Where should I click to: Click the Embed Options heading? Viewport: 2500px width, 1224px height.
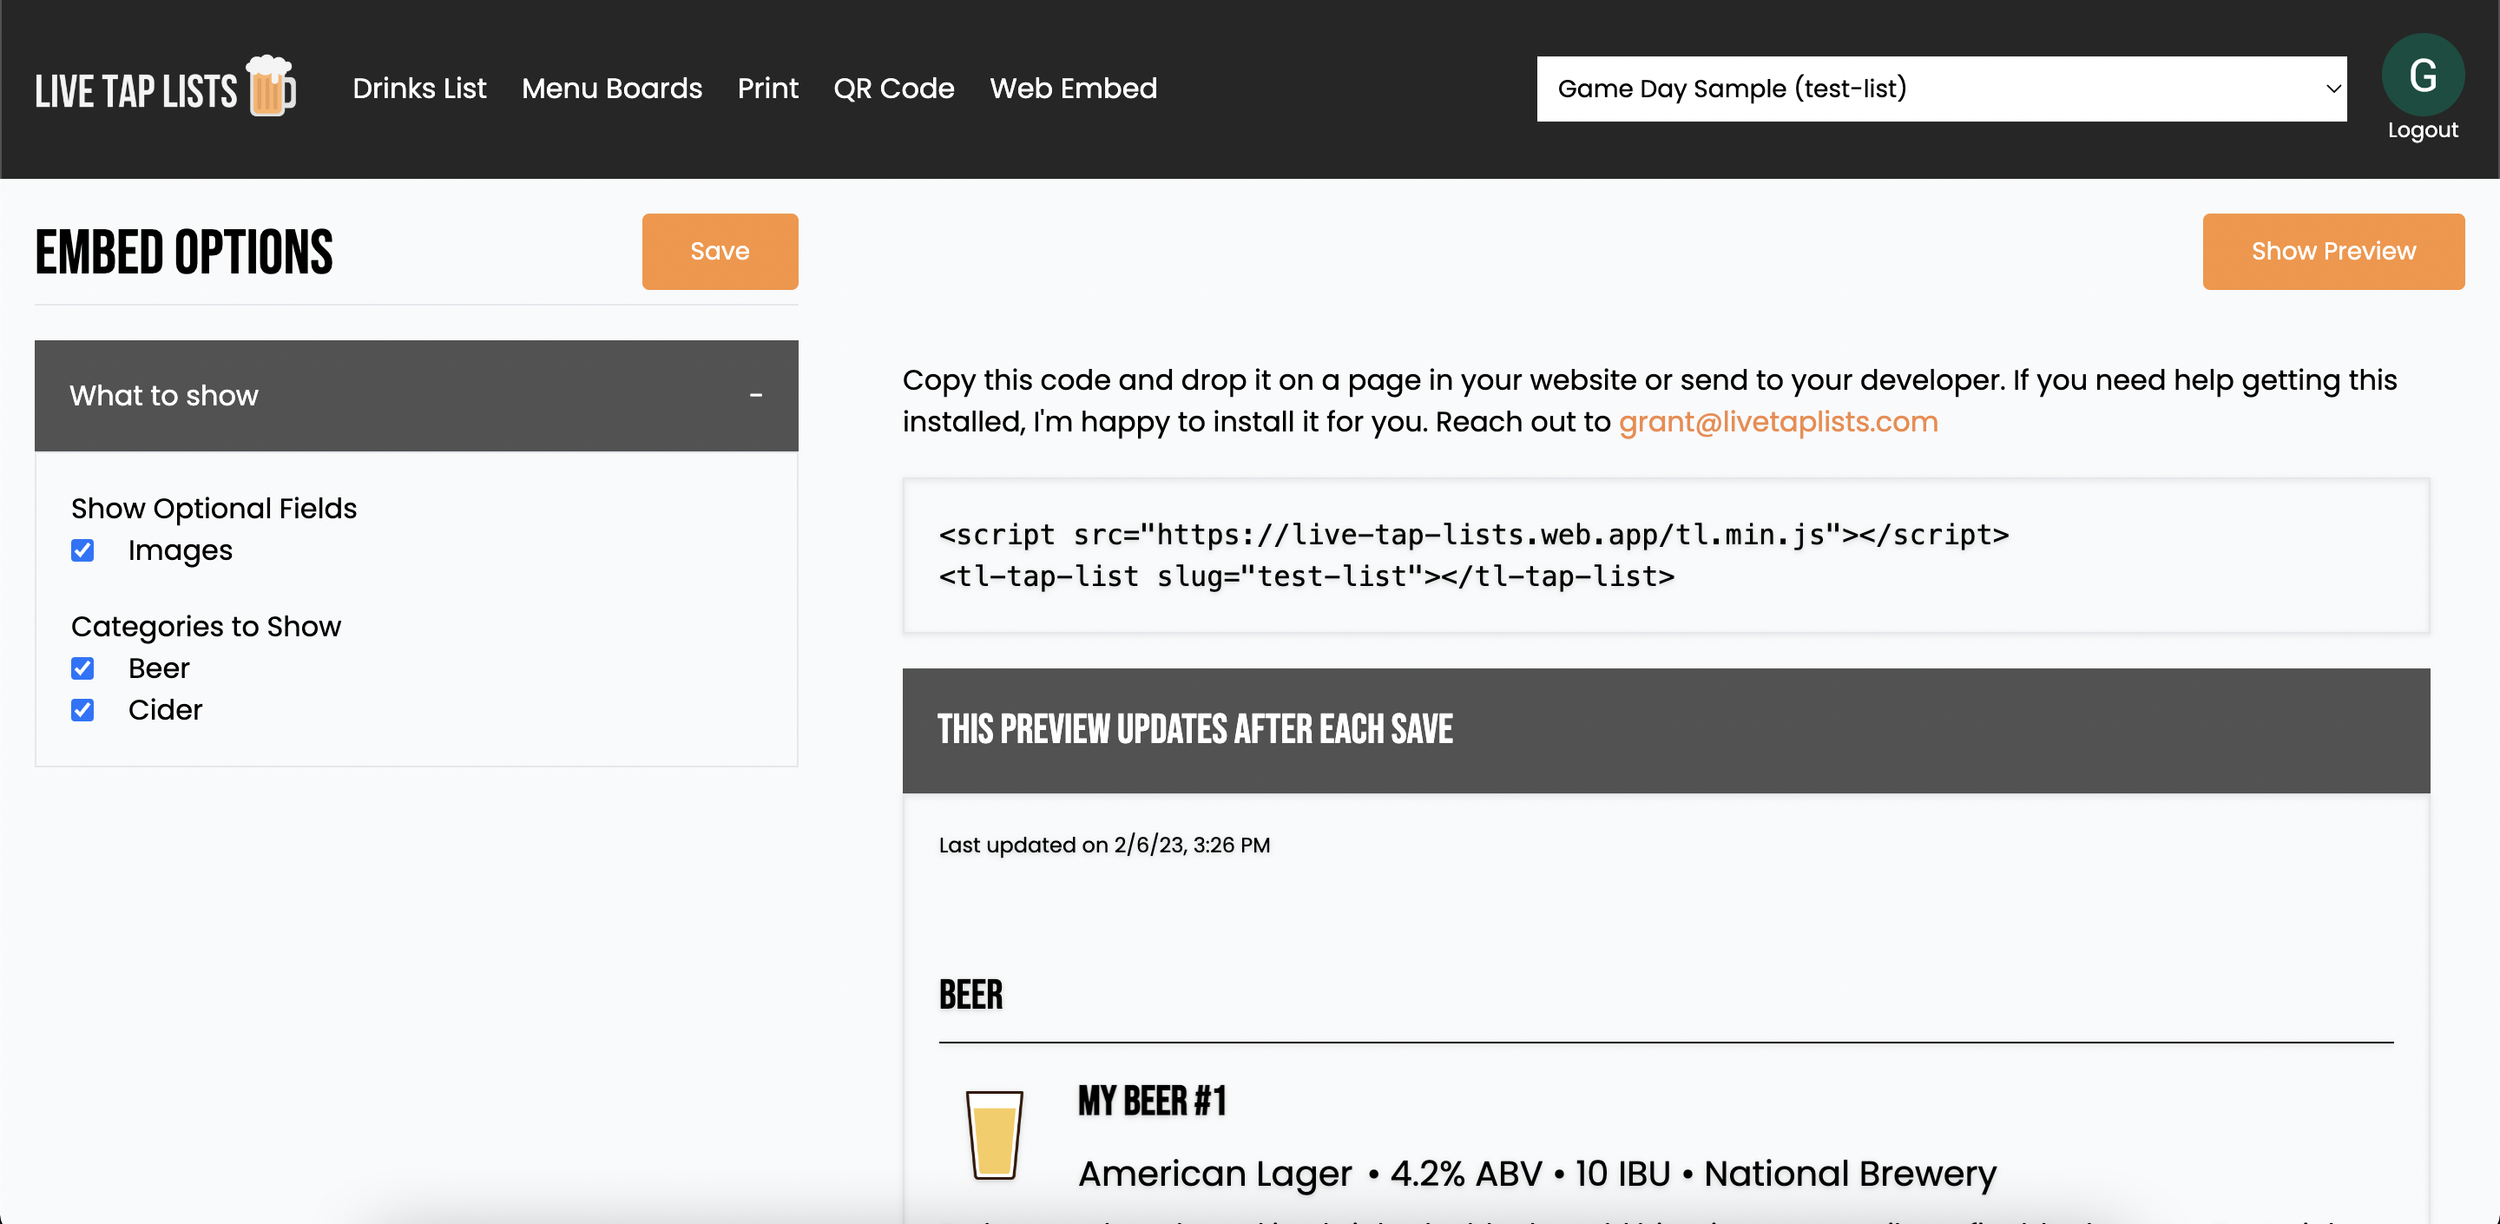[184, 252]
